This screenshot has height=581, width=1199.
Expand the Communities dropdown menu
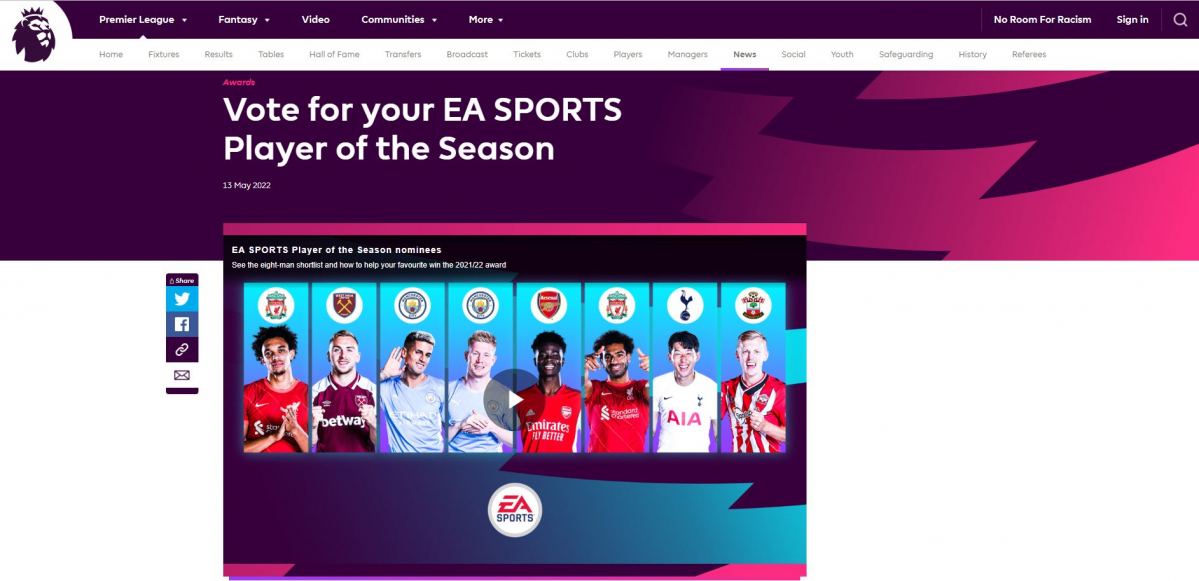[x=399, y=20]
